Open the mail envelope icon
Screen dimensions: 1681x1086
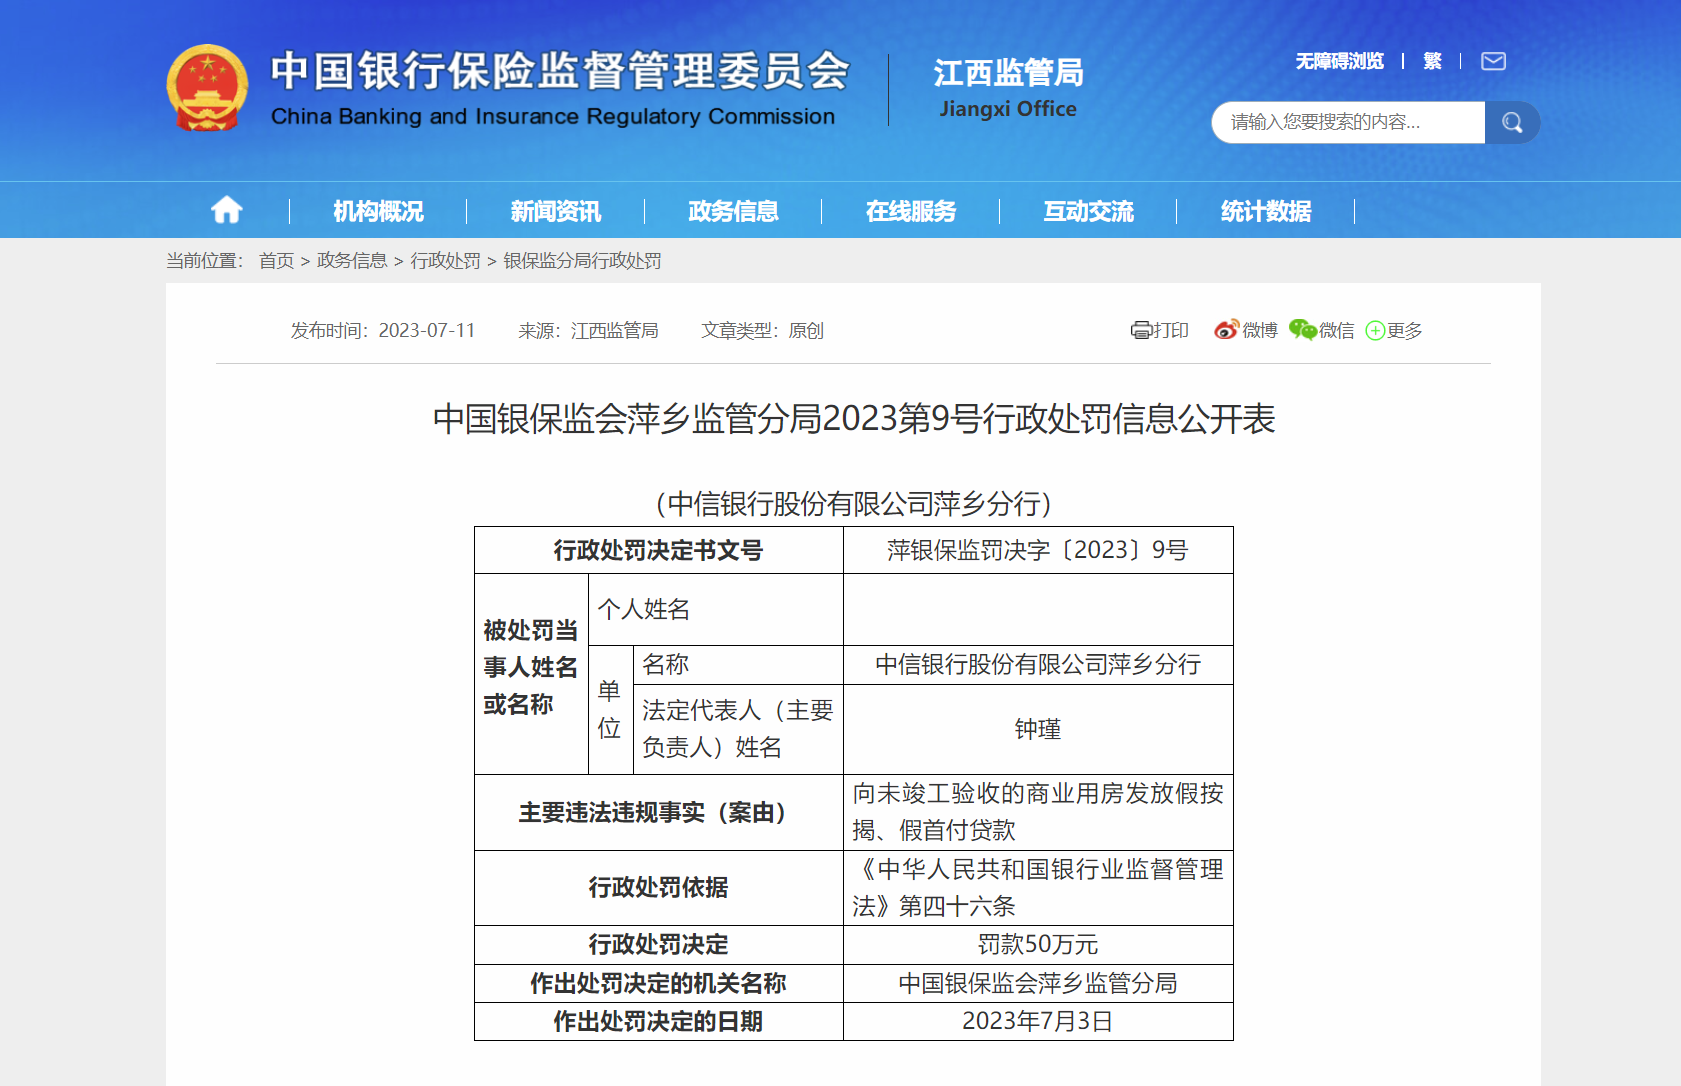coord(1493,62)
